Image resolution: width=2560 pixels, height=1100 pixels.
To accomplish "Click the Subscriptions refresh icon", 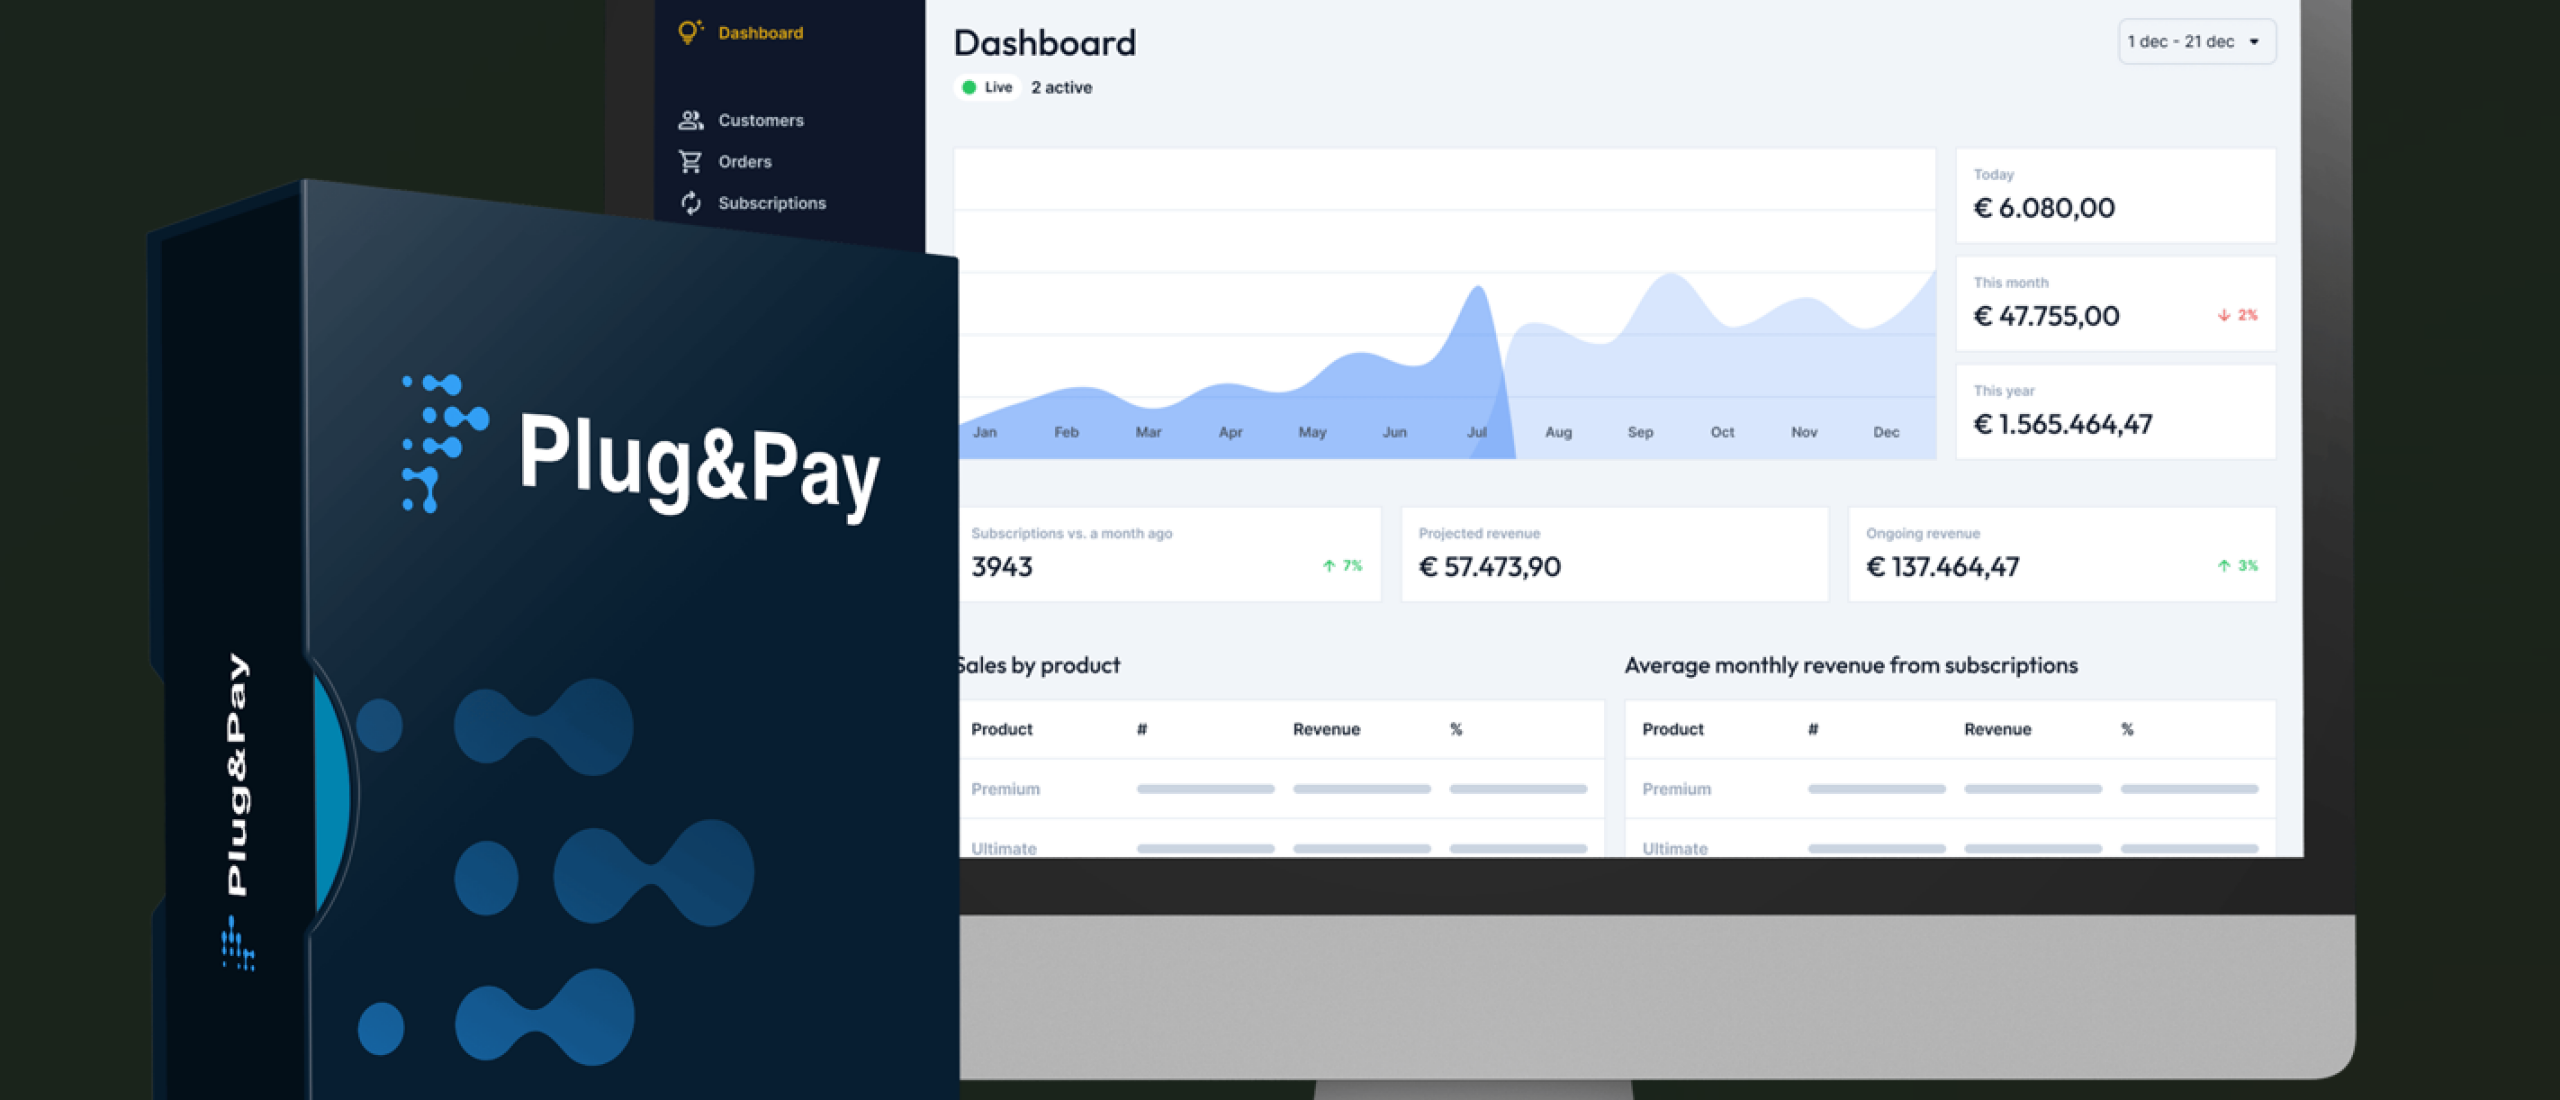I will [x=690, y=203].
